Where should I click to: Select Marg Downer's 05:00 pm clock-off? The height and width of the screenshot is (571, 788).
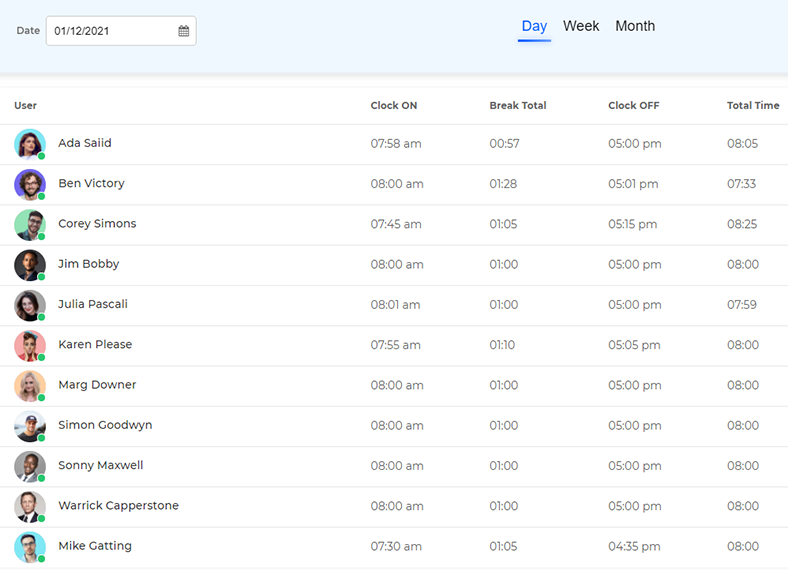pos(634,385)
